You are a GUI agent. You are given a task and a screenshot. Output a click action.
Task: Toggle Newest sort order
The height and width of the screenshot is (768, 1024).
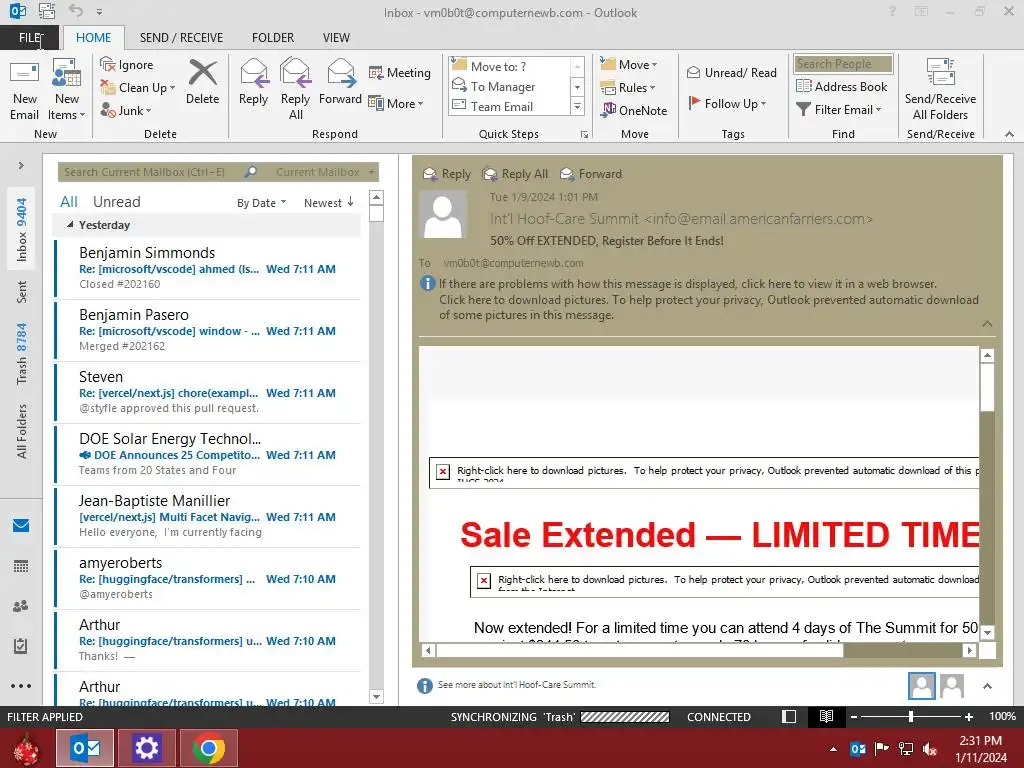click(328, 202)
